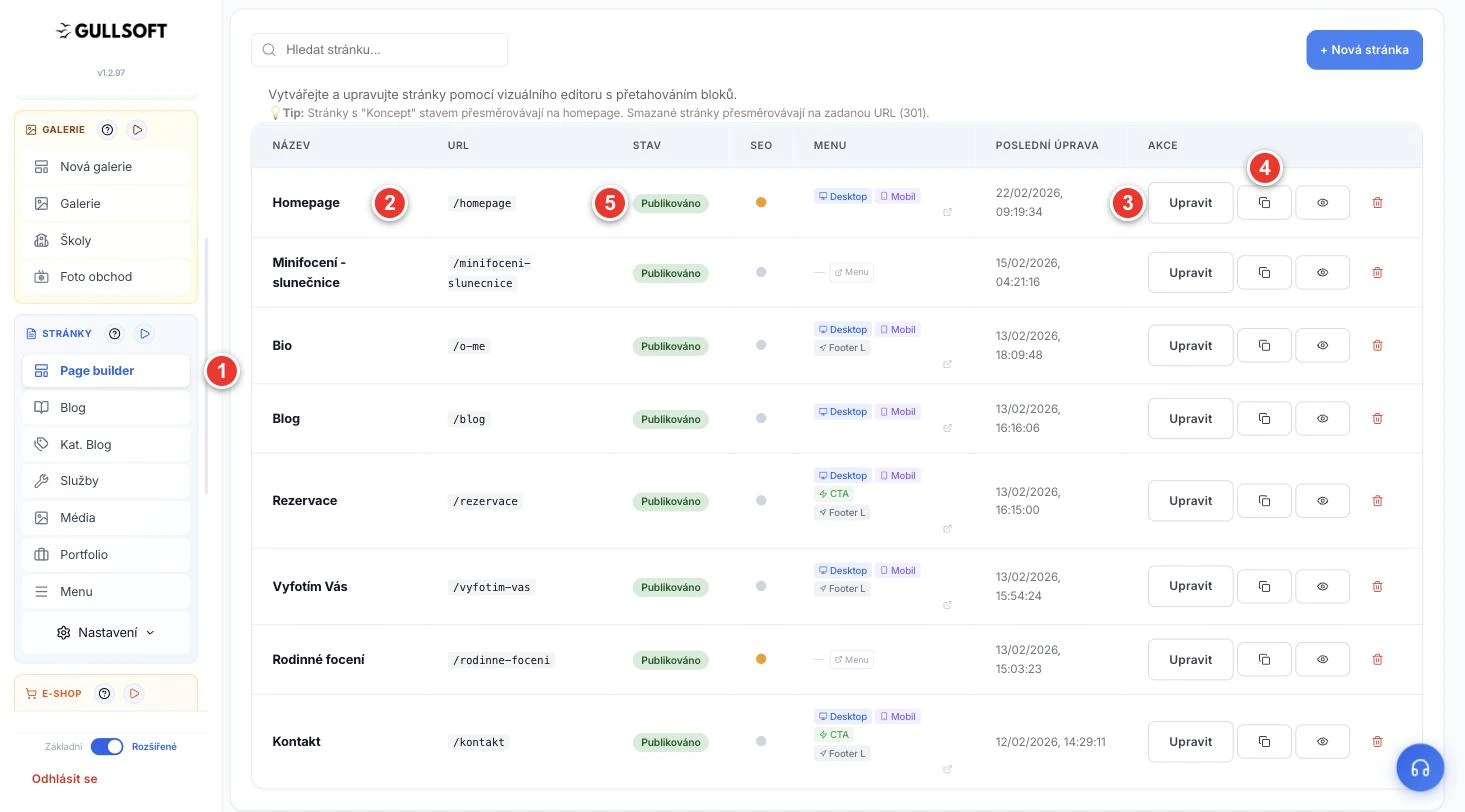Duplicate the Kontakt page with copy icon
This screenshot has height=812, width=1465.
coord(1264,741)
